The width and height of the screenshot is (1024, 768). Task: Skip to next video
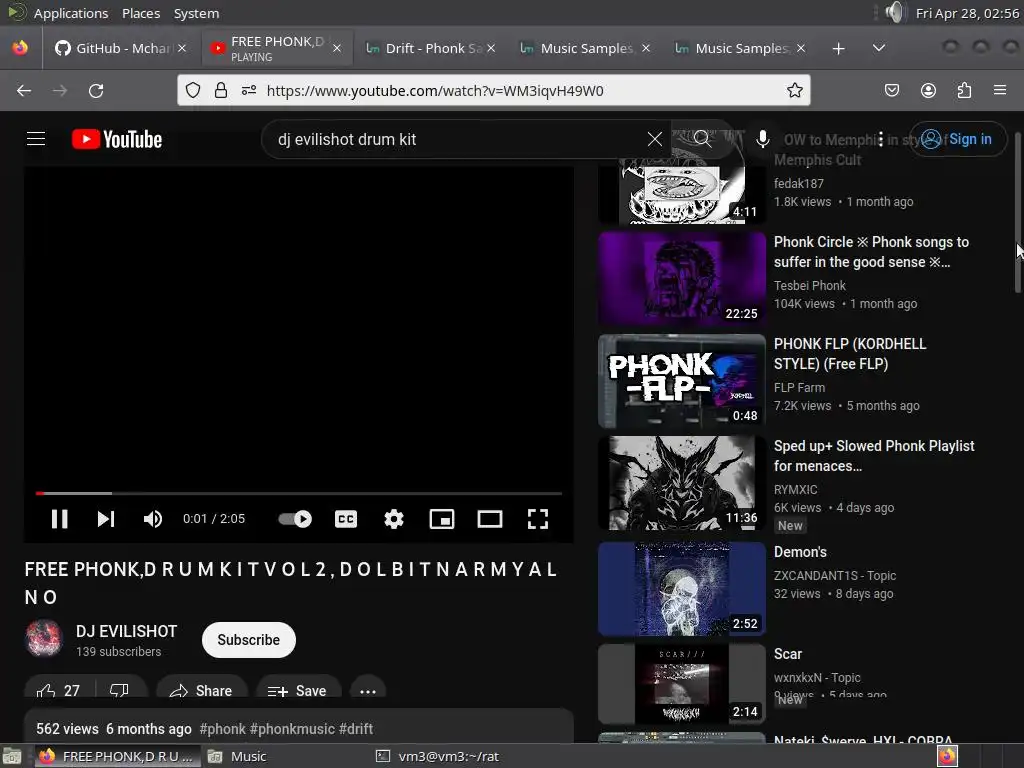coord(106,519)
